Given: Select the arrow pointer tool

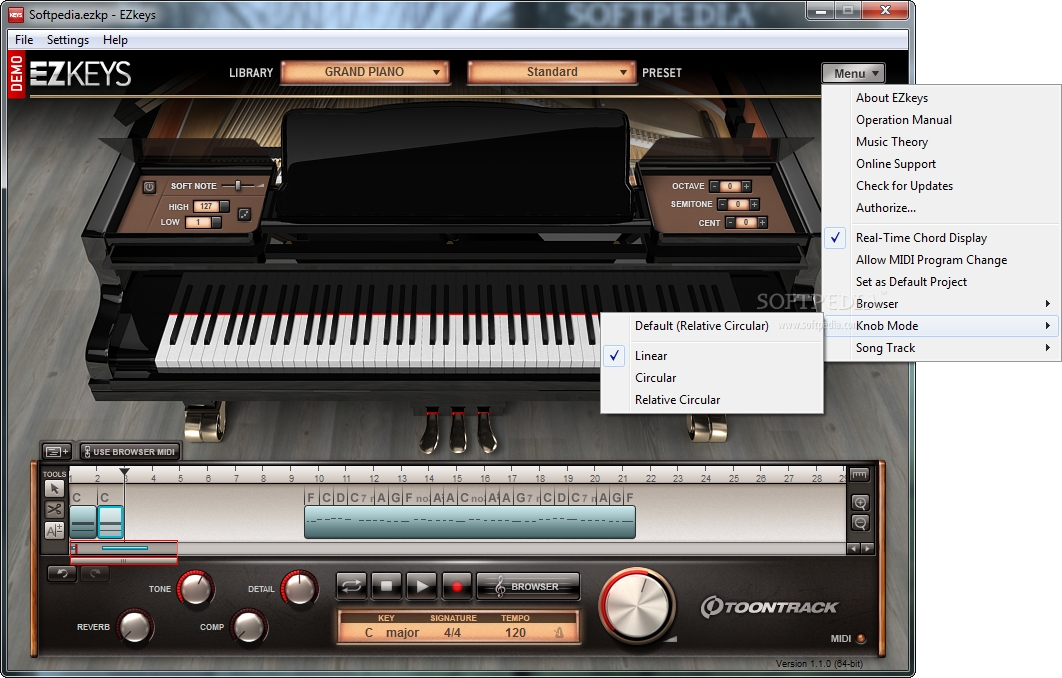Looking at the screenshot, I should point(55,488).
